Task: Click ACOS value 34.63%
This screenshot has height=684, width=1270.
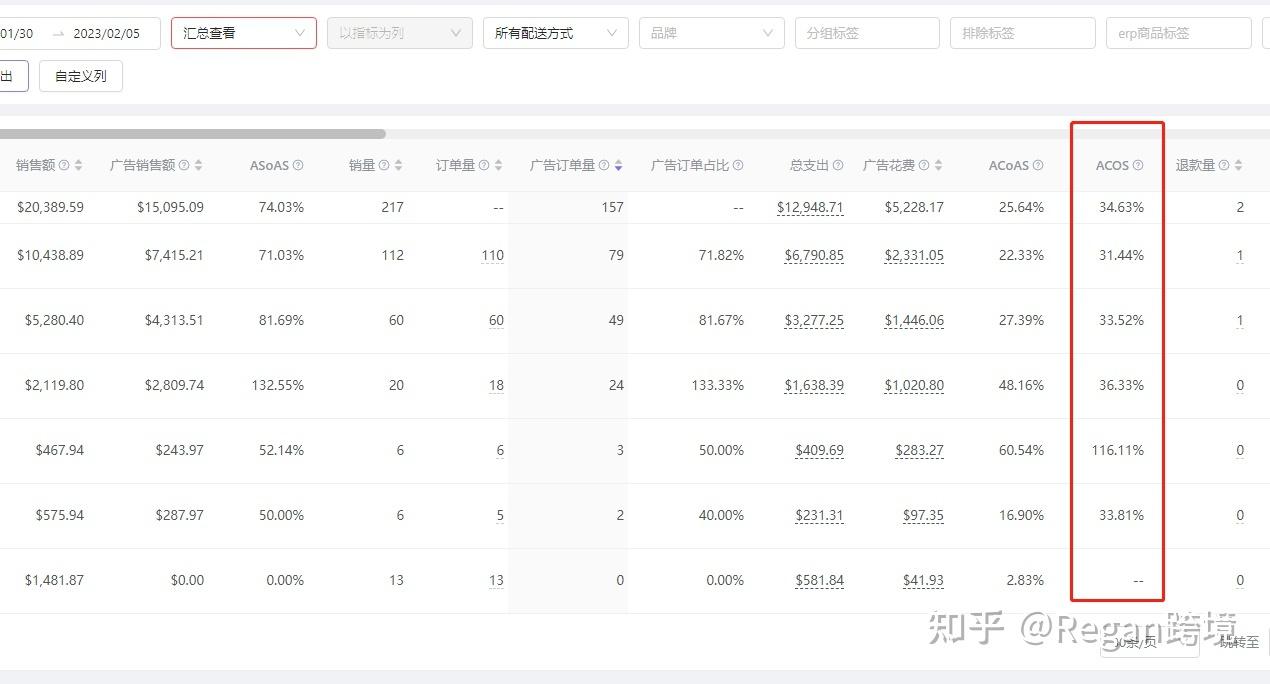Action: click(1121, 208)
